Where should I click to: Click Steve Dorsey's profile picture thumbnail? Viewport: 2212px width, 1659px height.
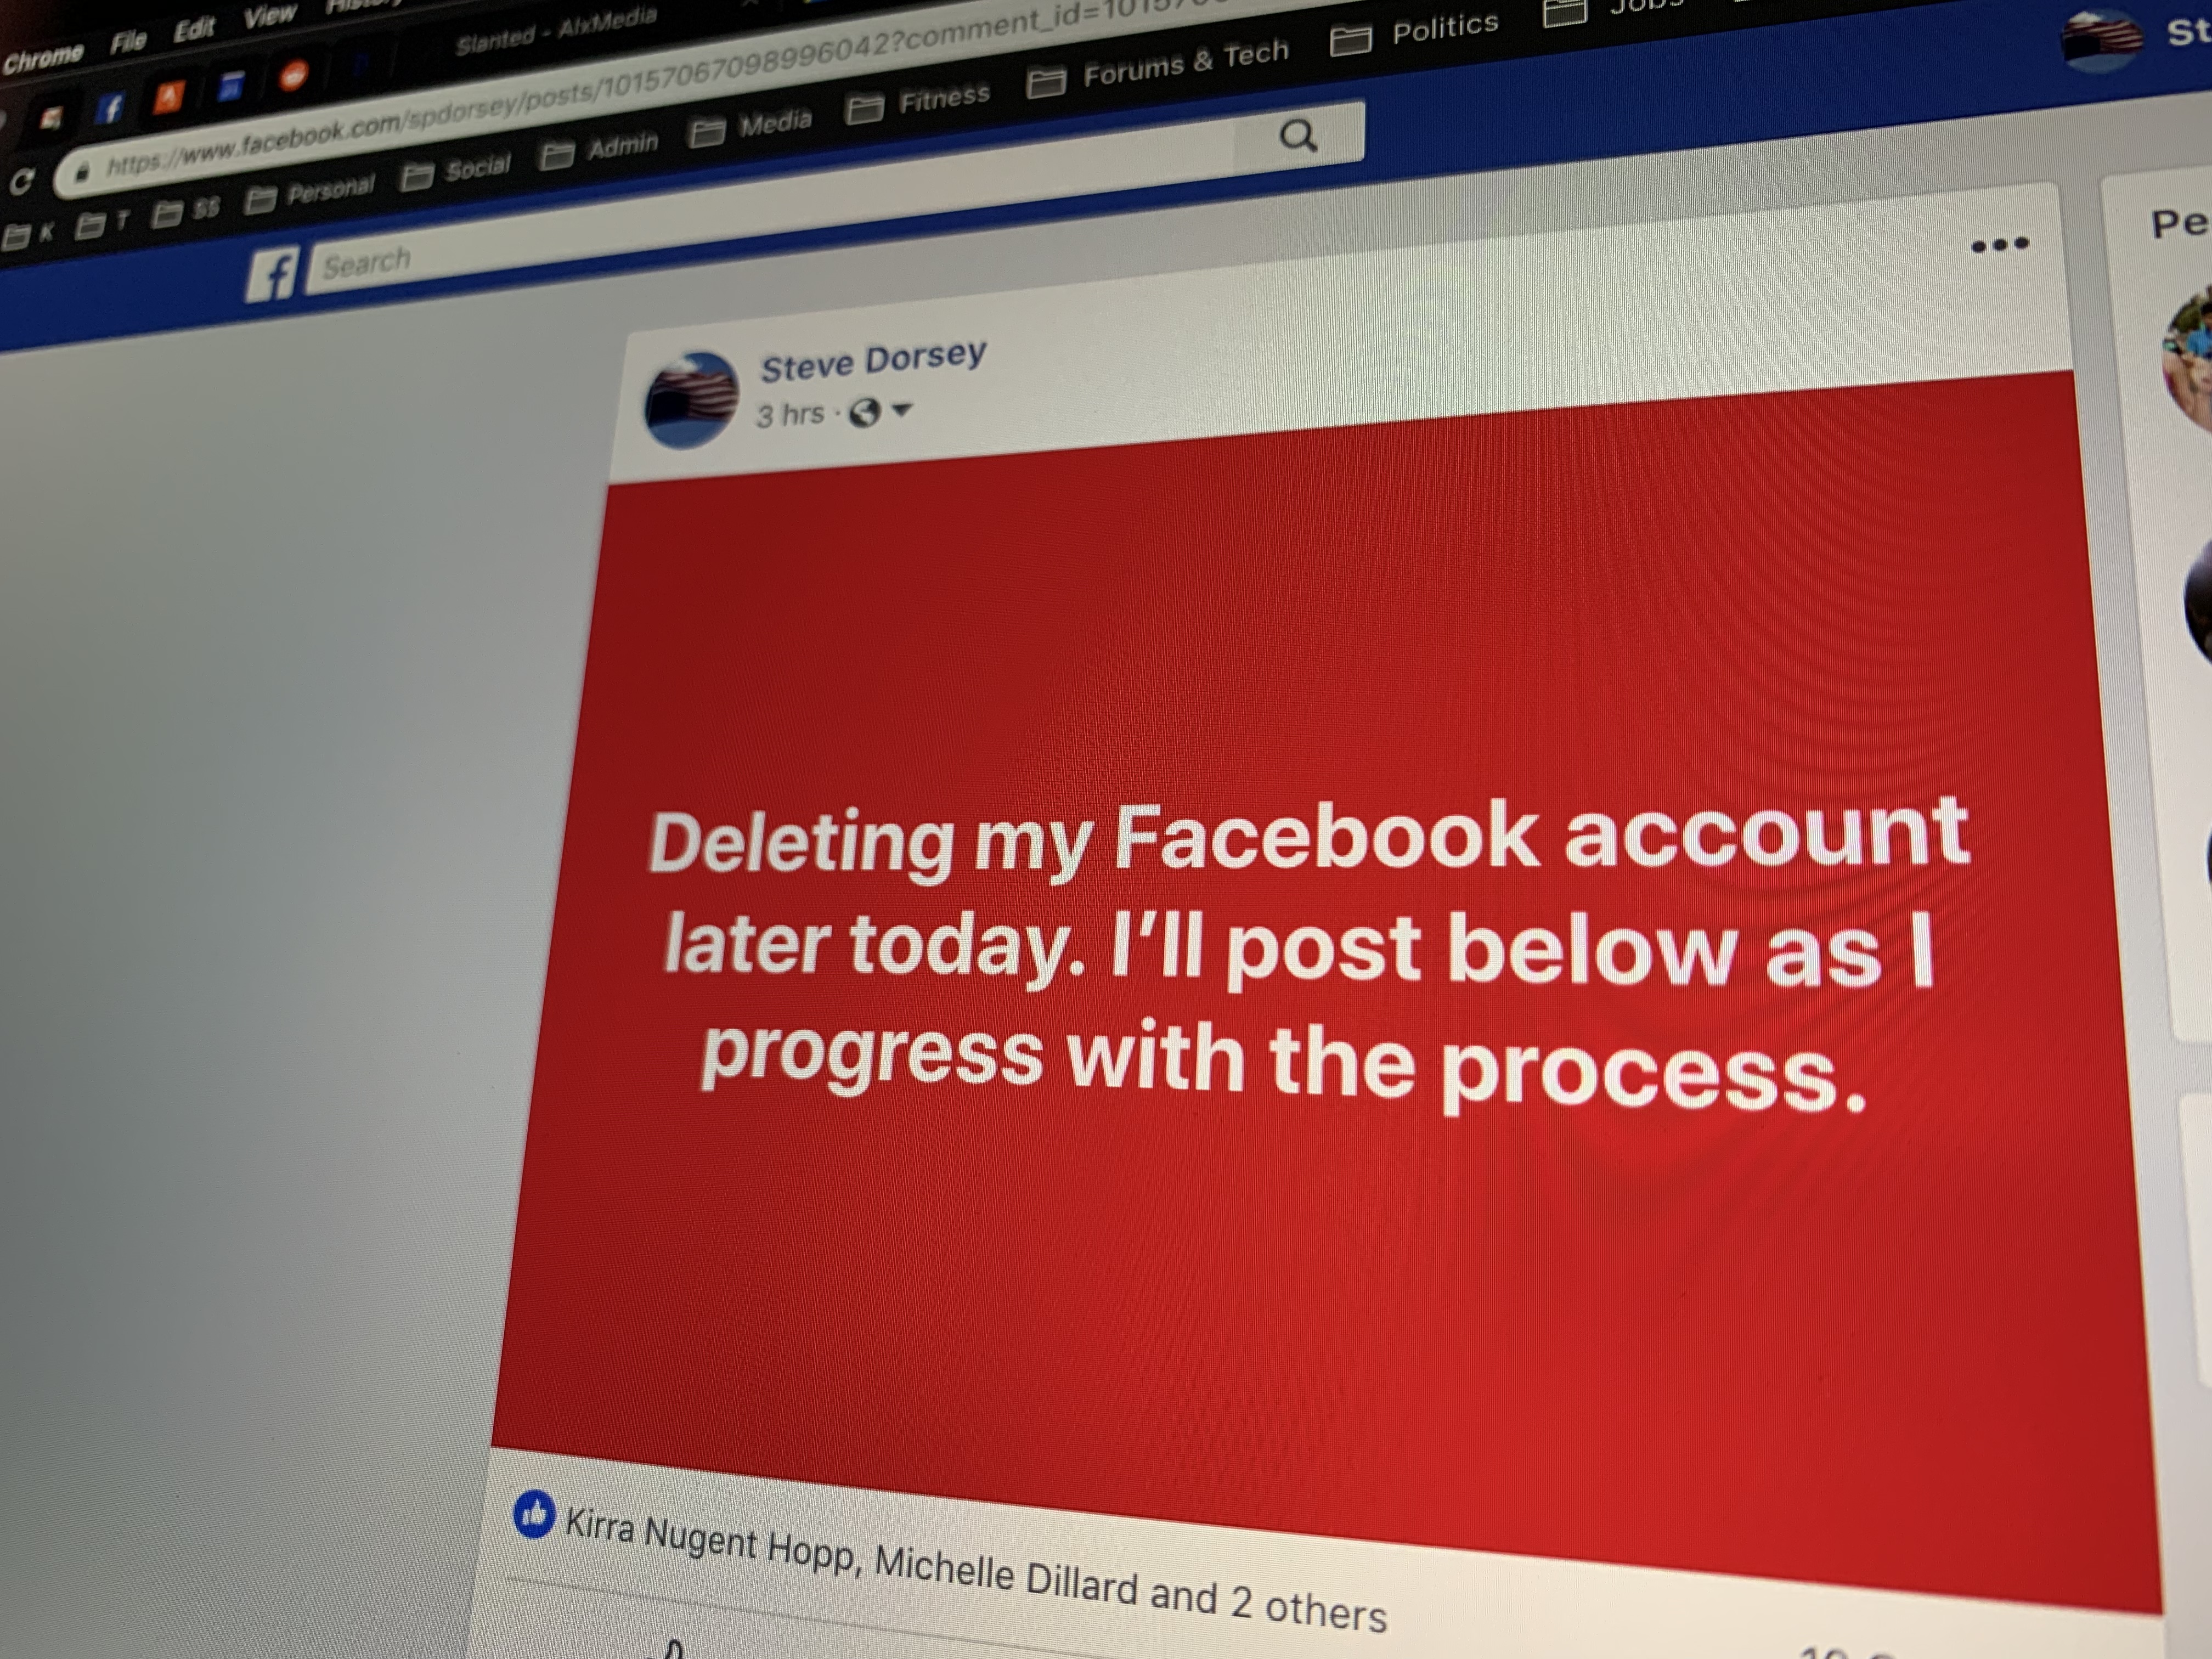point(691,399)
